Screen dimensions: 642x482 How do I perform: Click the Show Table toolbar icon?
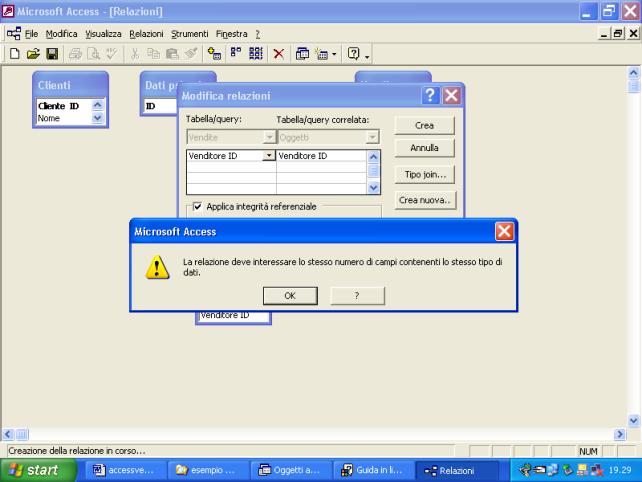pos(215,54)
